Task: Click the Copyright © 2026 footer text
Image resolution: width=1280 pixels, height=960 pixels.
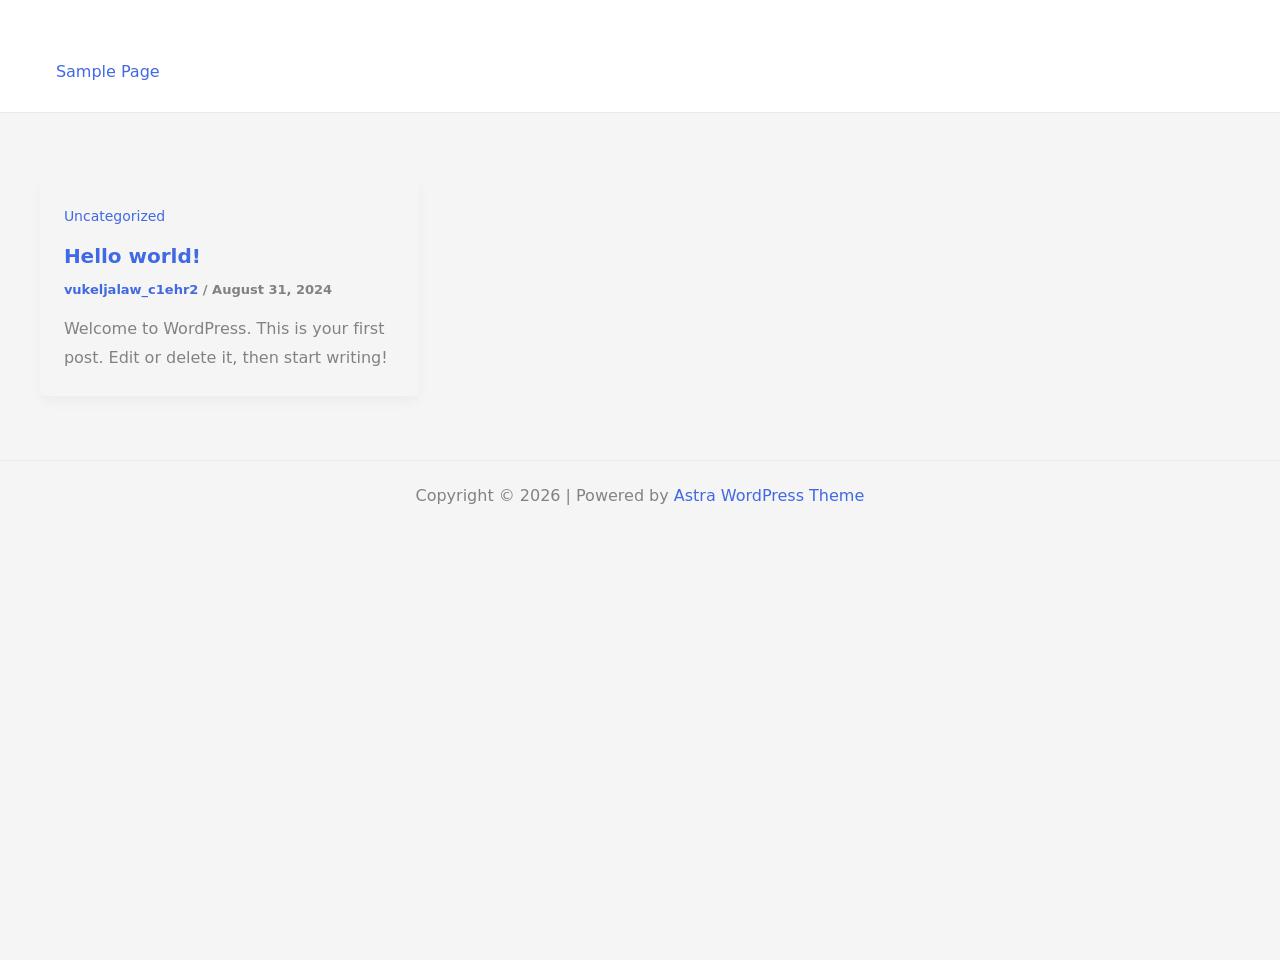Action: (487, 495)
